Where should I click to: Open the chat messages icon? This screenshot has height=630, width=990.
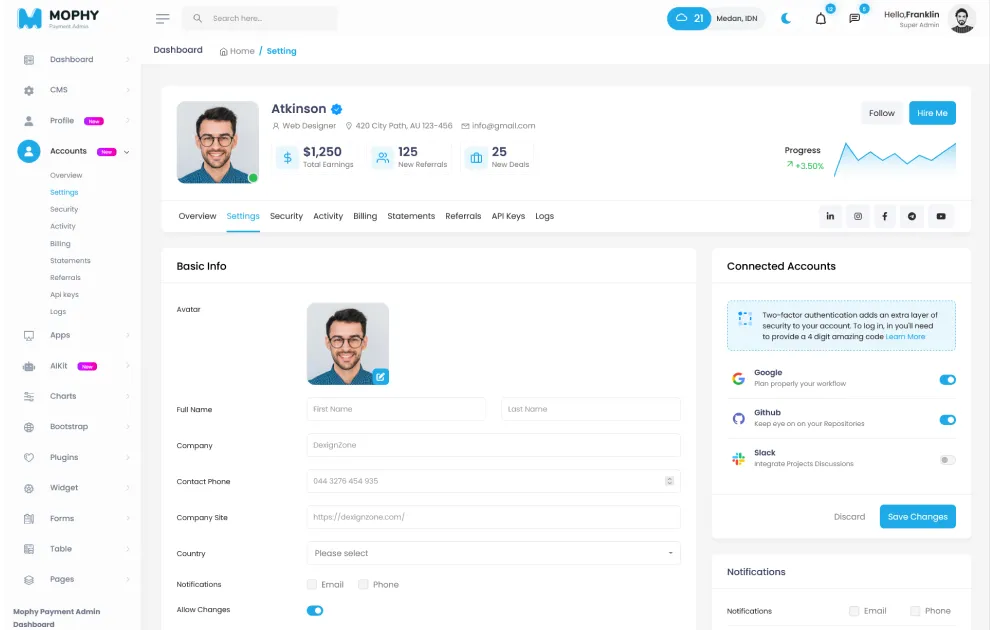coord(854,18)
